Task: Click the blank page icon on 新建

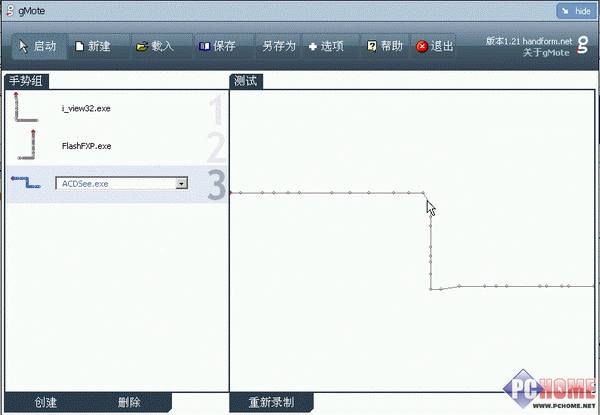Action: (79, 47)
